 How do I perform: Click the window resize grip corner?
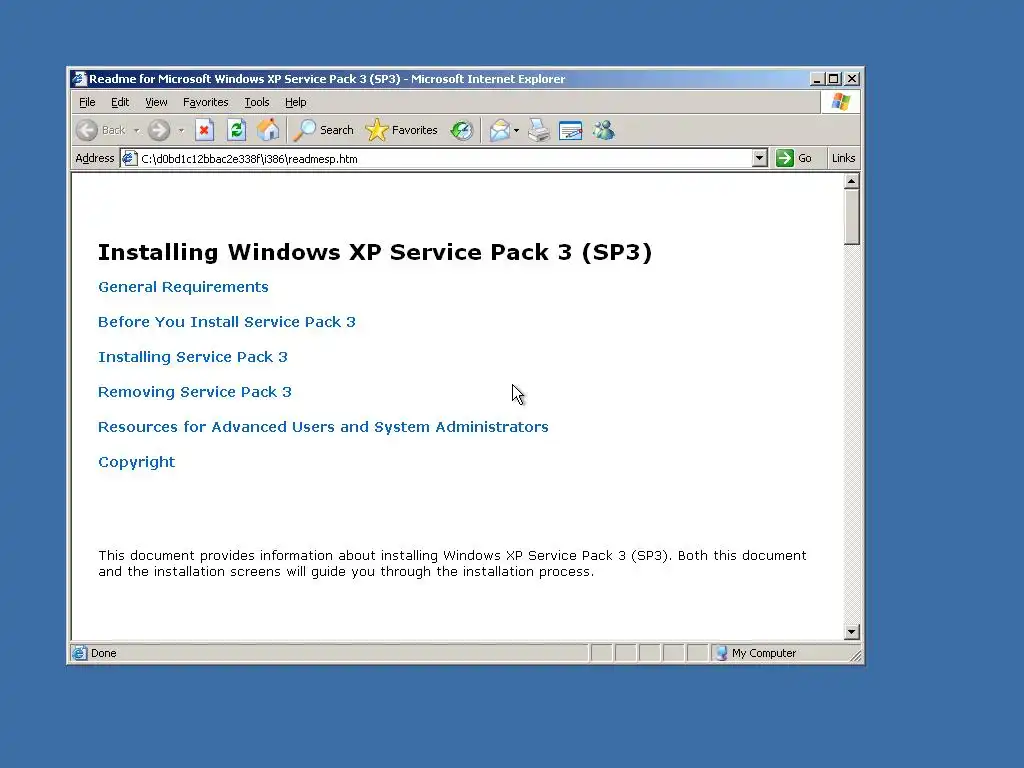856,656
